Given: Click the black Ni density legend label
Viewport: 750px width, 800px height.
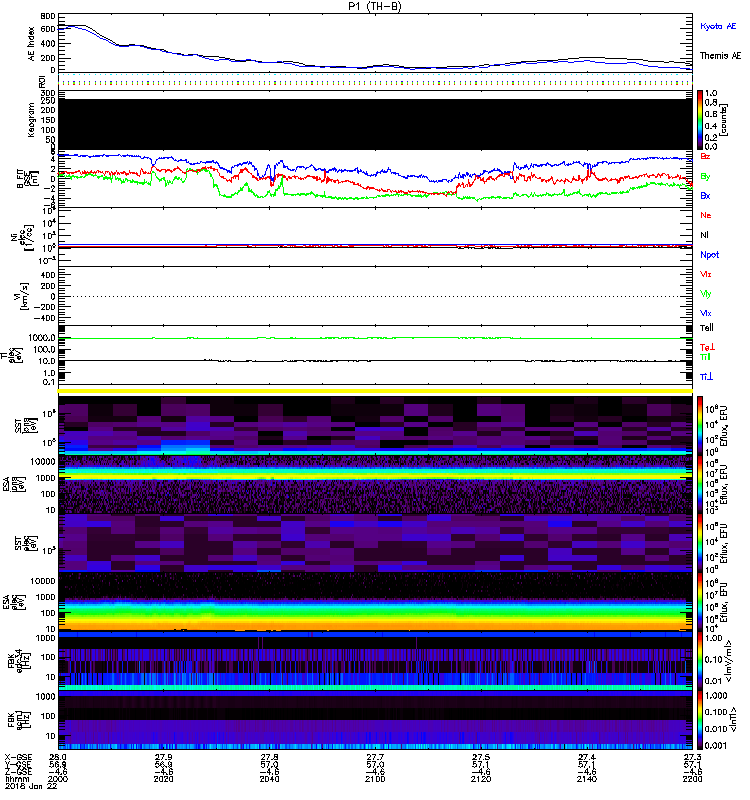Looking at the screenshot, I should pos(705,235).
